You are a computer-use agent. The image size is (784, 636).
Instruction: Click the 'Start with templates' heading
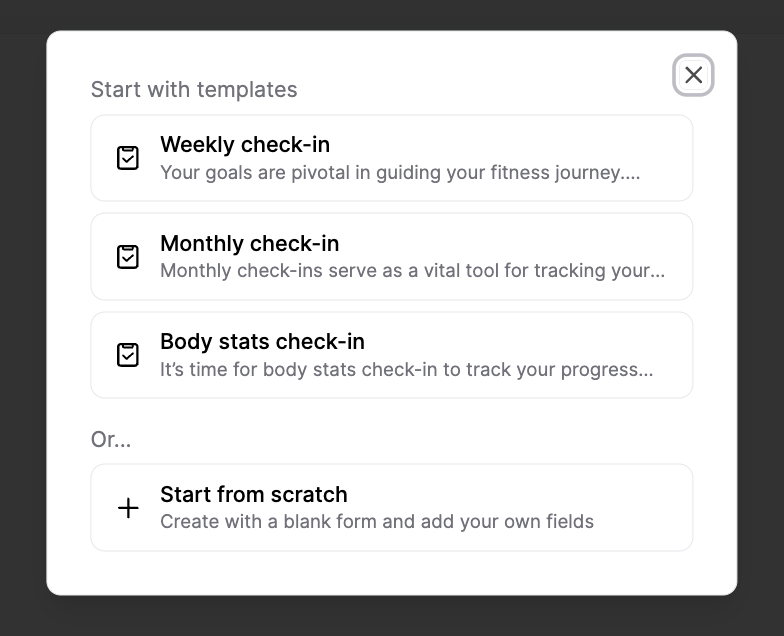(194, 89)
